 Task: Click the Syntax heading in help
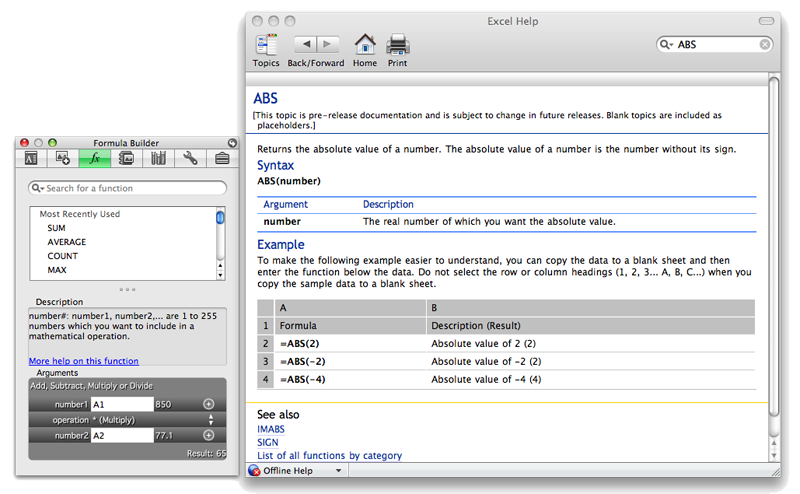click(x=276, y=165)
